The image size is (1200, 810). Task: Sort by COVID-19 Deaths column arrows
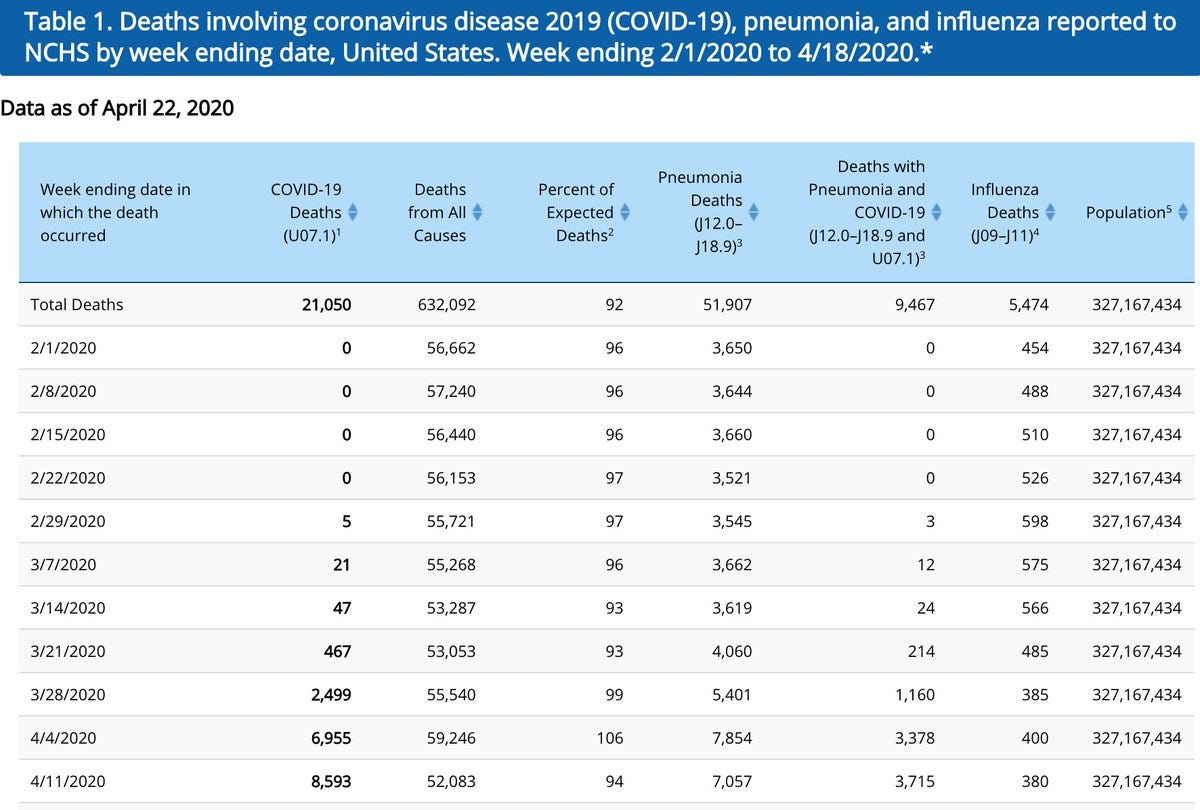(352, 212)
